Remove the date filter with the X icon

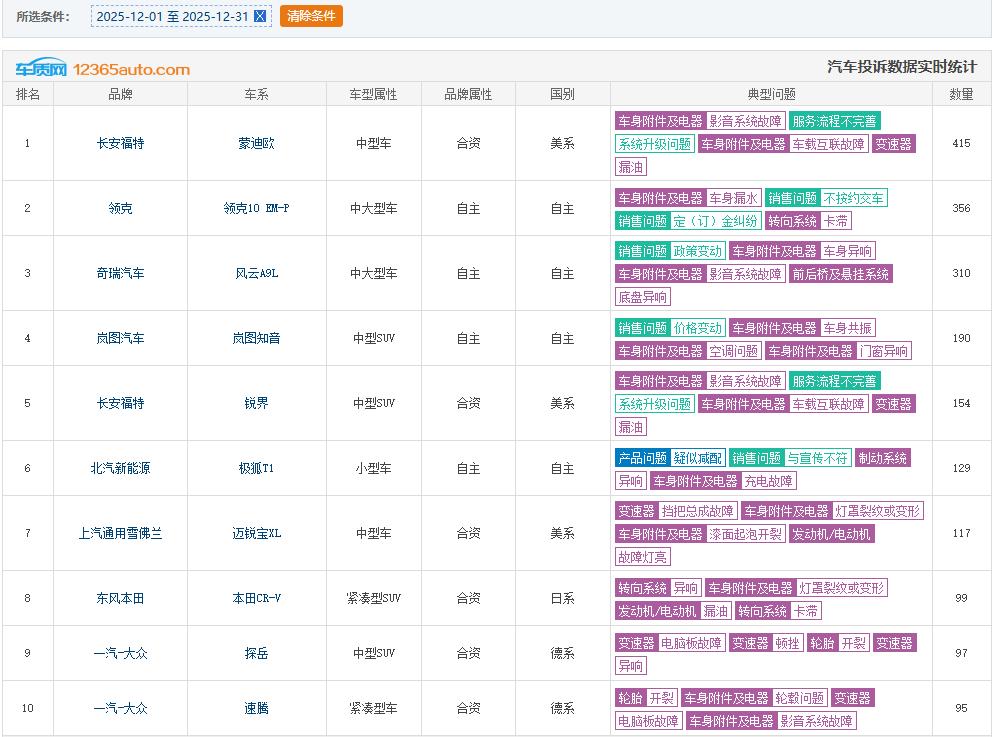coord(259,16)
